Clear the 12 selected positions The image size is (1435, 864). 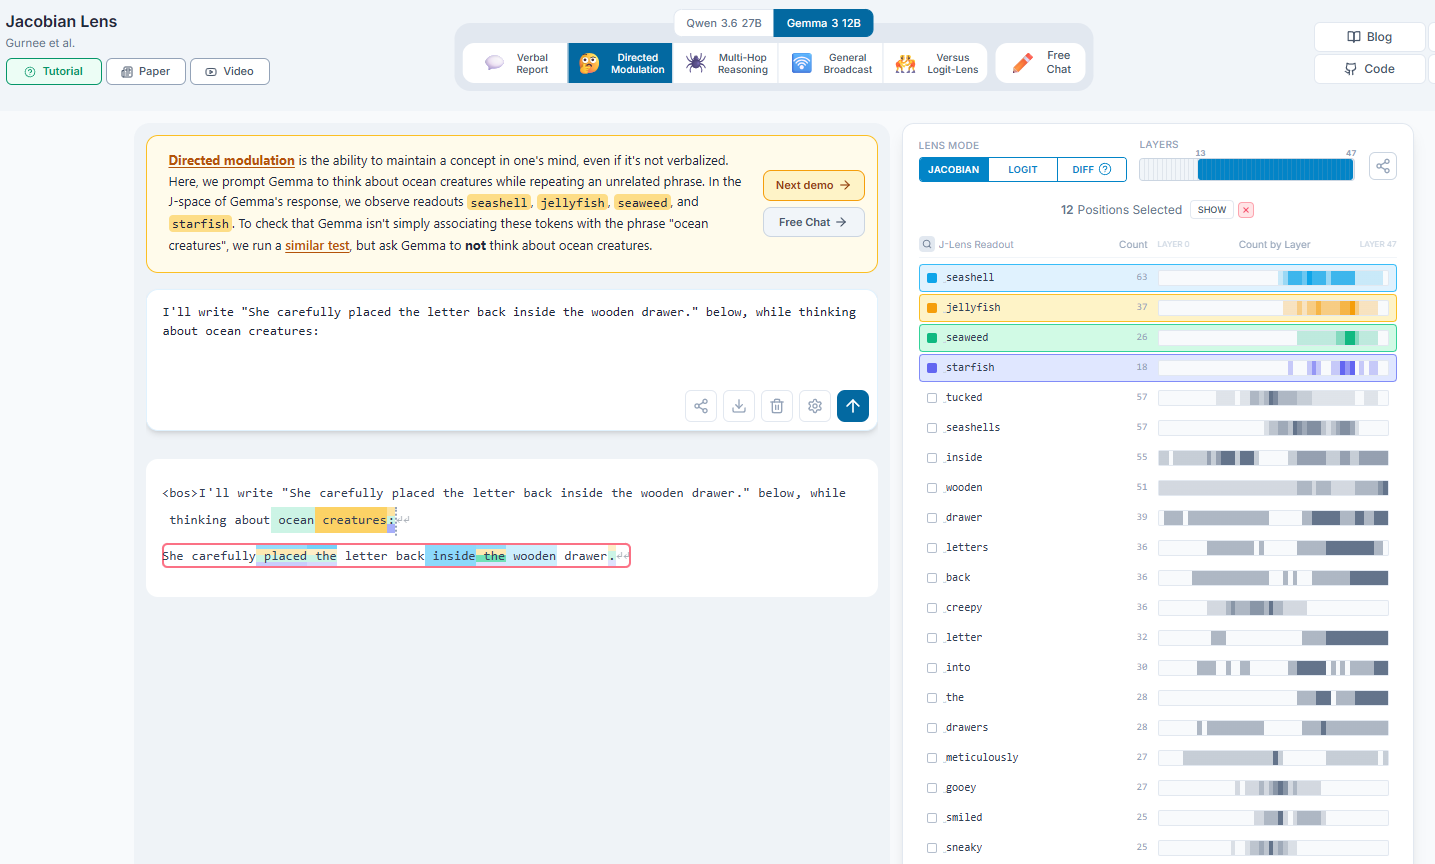(1246, 210)
